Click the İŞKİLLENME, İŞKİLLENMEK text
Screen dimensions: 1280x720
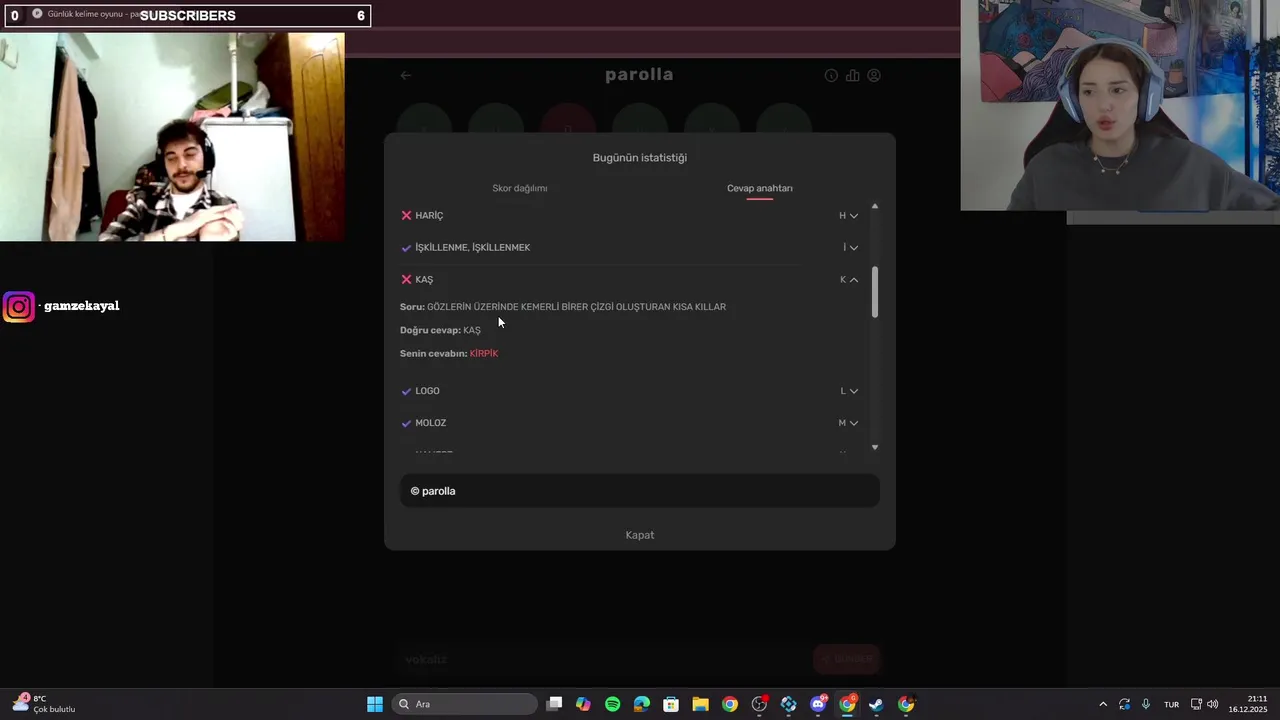coord(473,248)
